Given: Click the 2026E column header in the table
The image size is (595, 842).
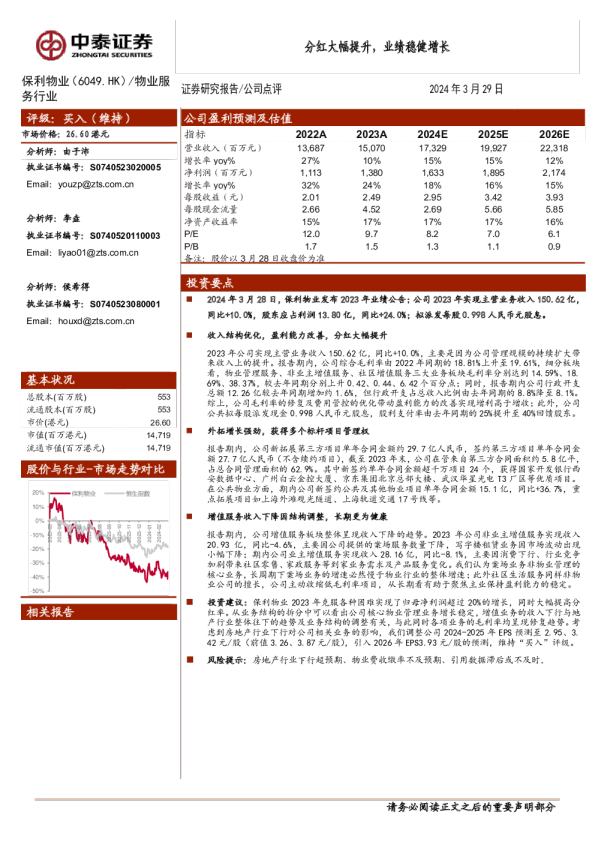Looking at the screenshot, I should 554,134.
